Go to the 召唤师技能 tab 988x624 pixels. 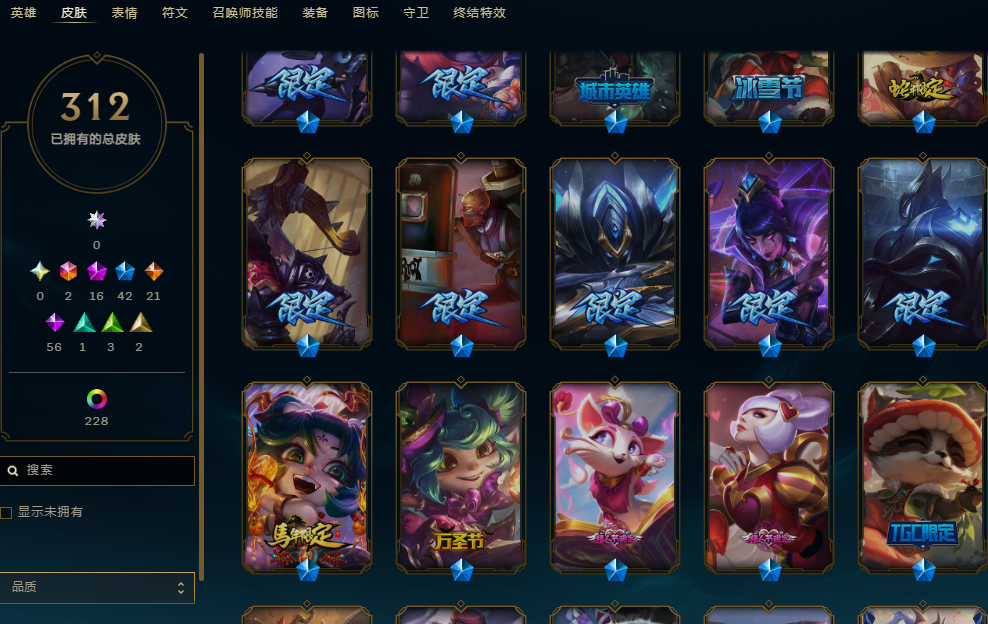pos(245,13)
